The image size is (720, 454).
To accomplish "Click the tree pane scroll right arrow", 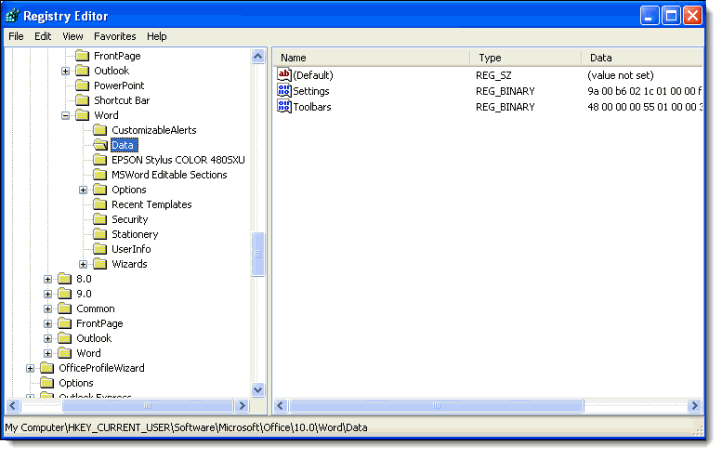I will [242, 406].
